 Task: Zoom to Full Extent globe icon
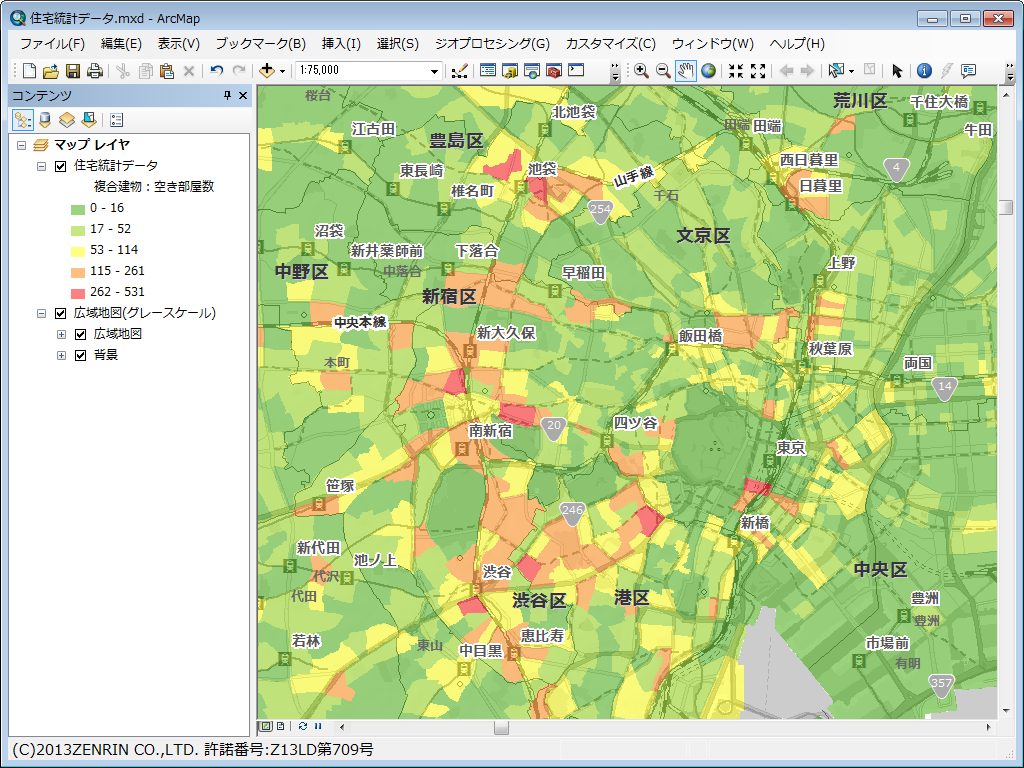(x=708, y=71)
